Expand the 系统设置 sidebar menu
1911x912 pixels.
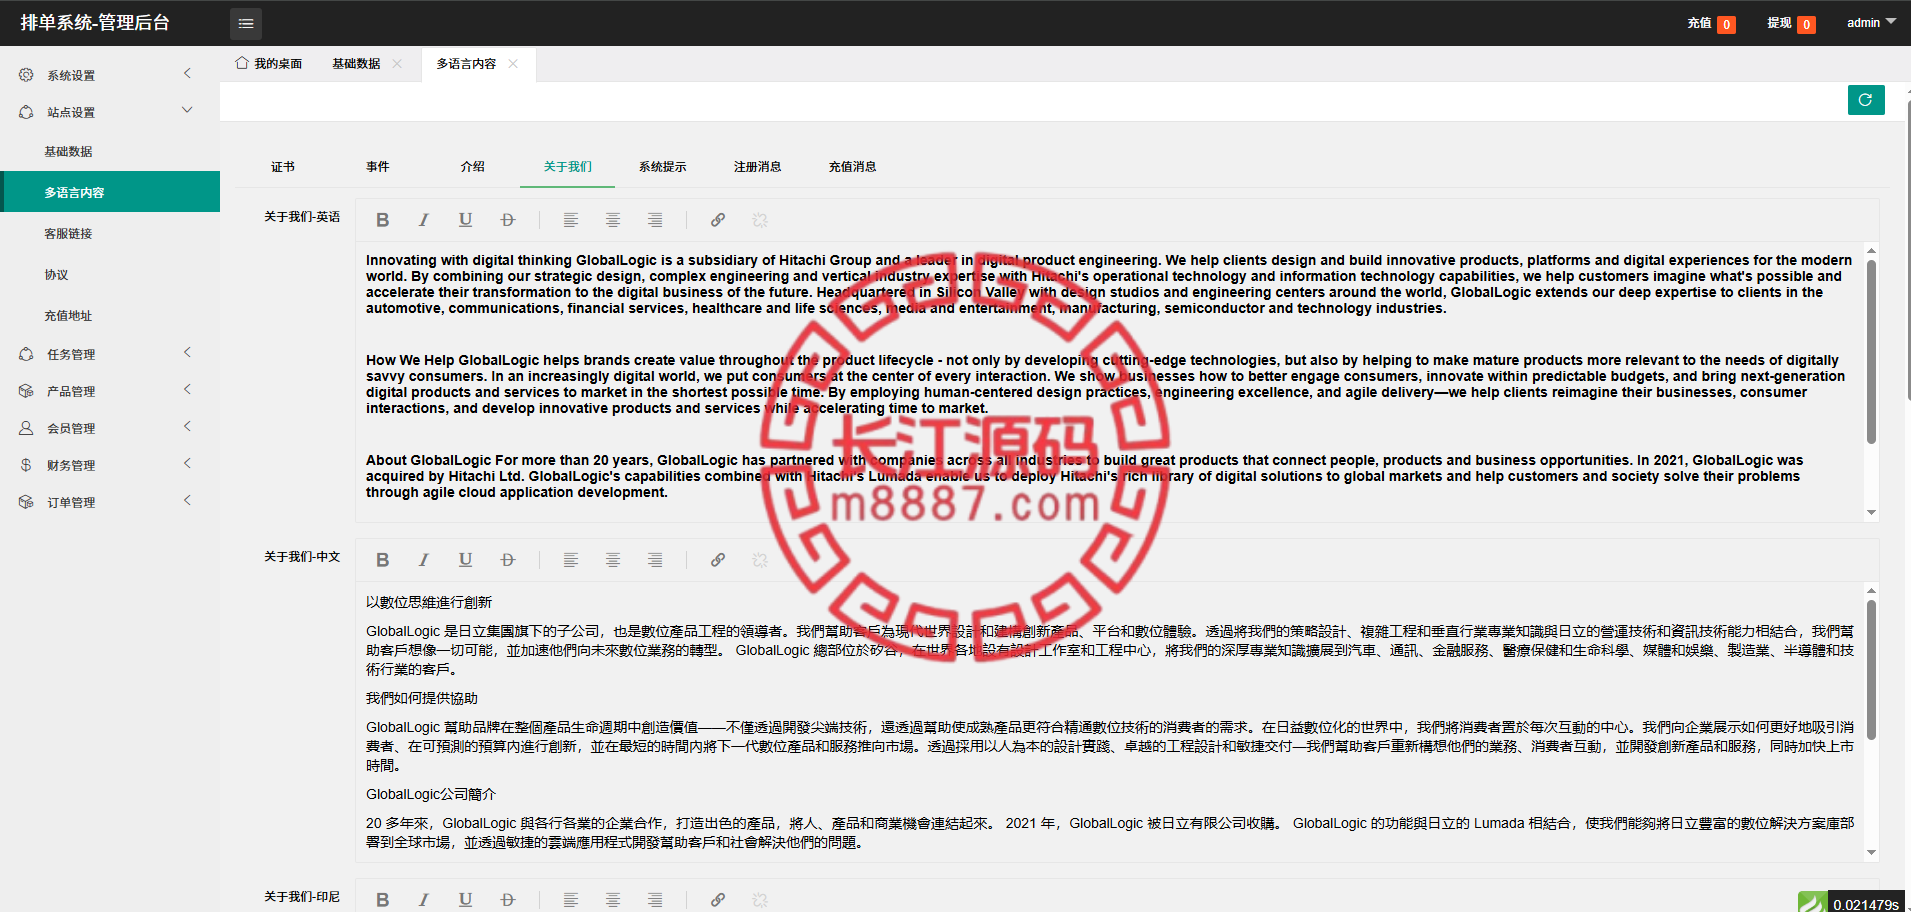pos(110,75)
